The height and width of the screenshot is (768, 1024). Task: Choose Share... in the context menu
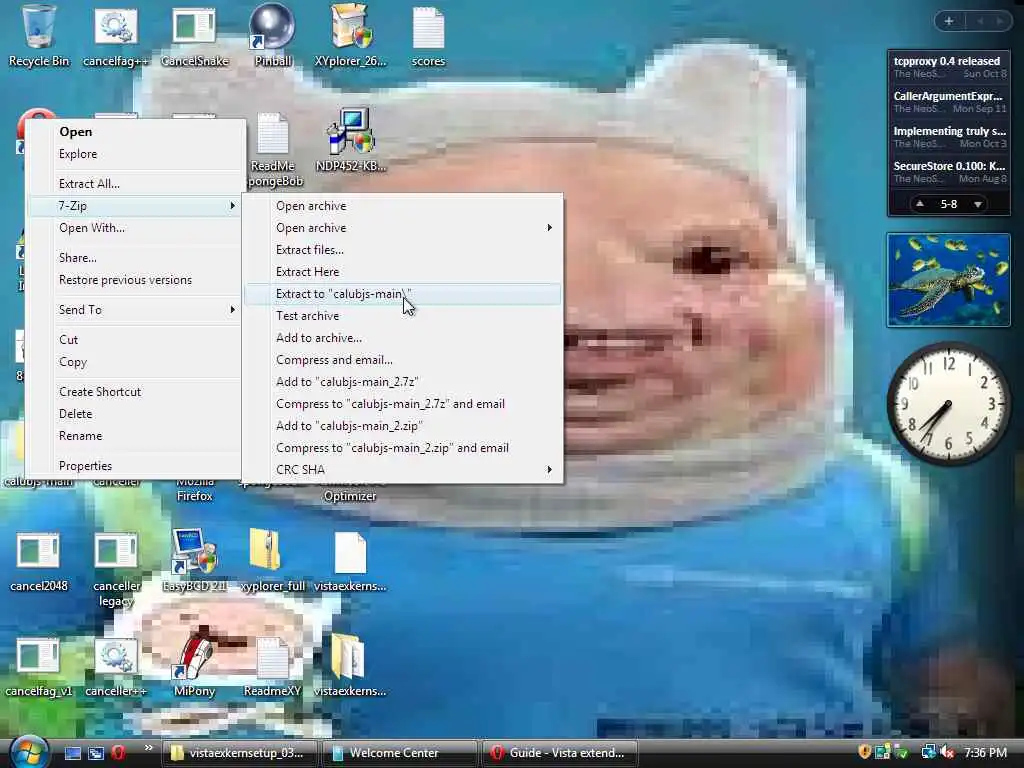click(x=135, y=257)
